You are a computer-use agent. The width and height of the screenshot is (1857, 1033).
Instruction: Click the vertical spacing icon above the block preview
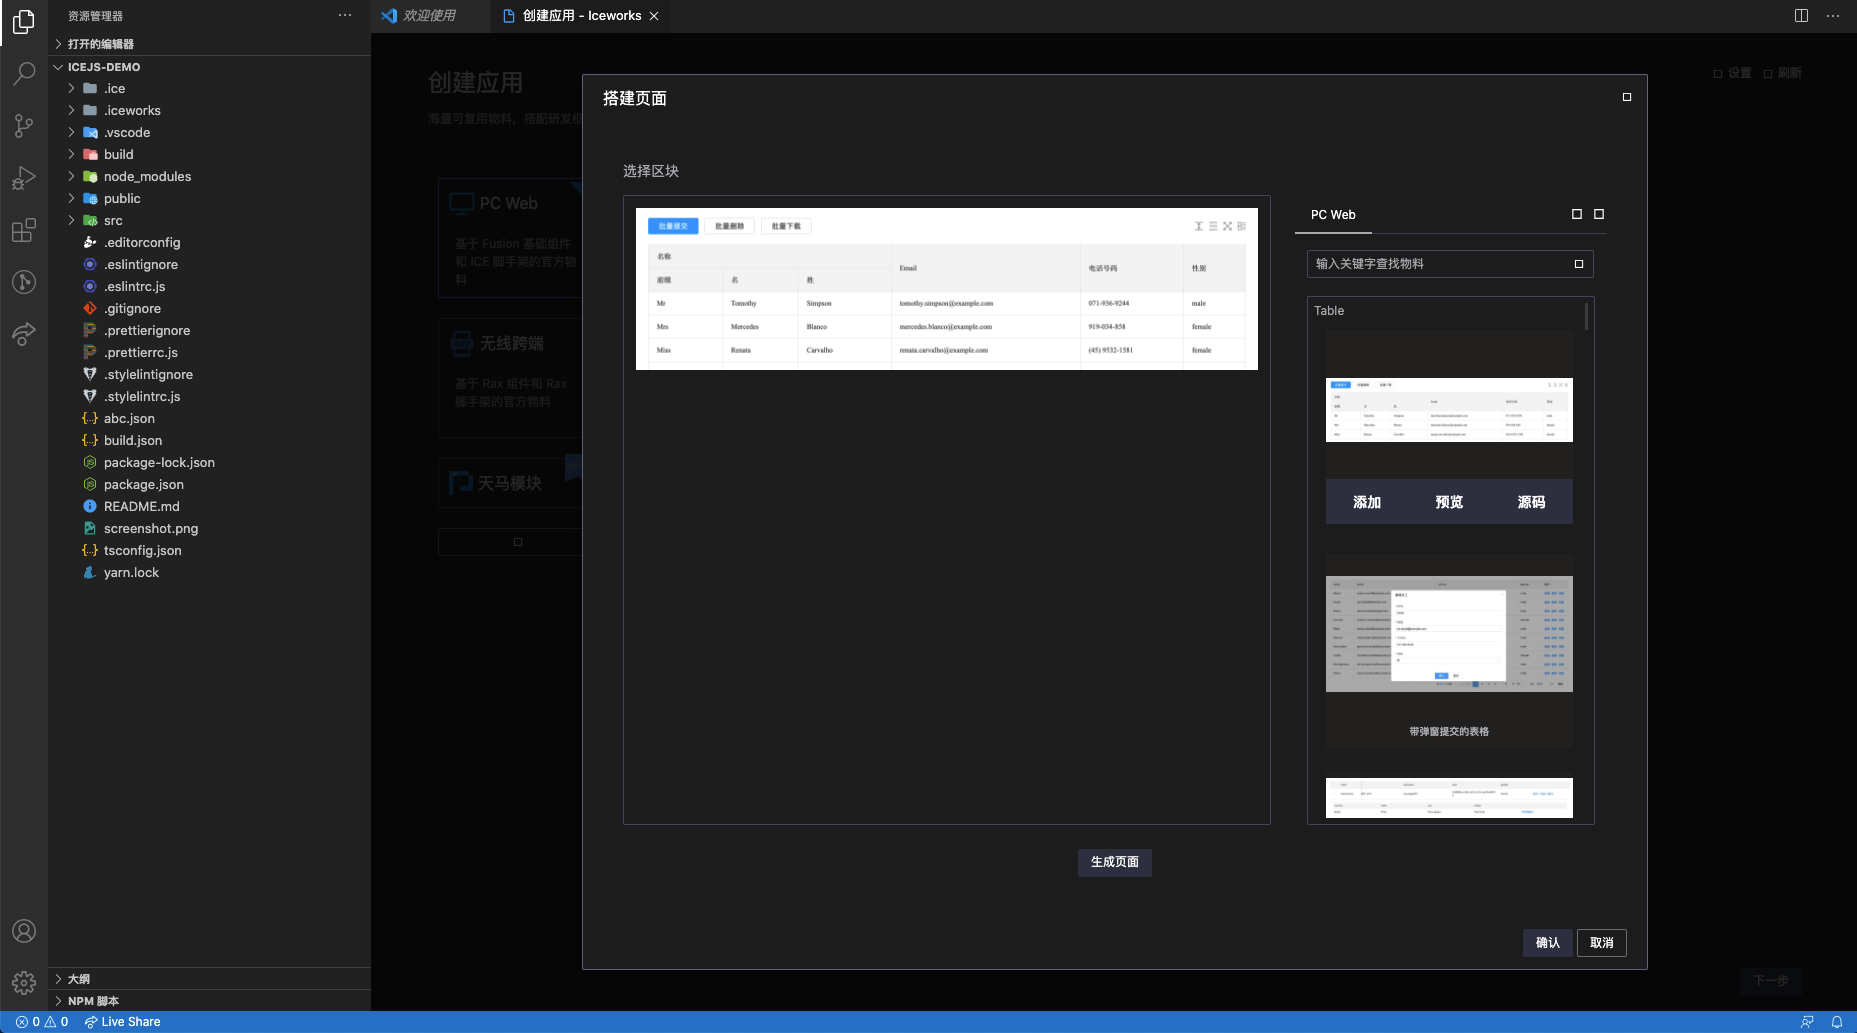pyautogui.click(x=1199, y=226)
